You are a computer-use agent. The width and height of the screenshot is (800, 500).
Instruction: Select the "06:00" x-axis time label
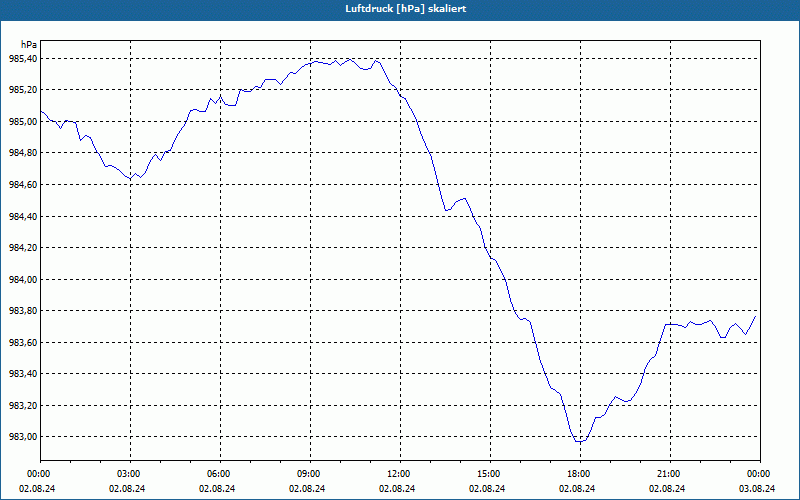[218, 474]
